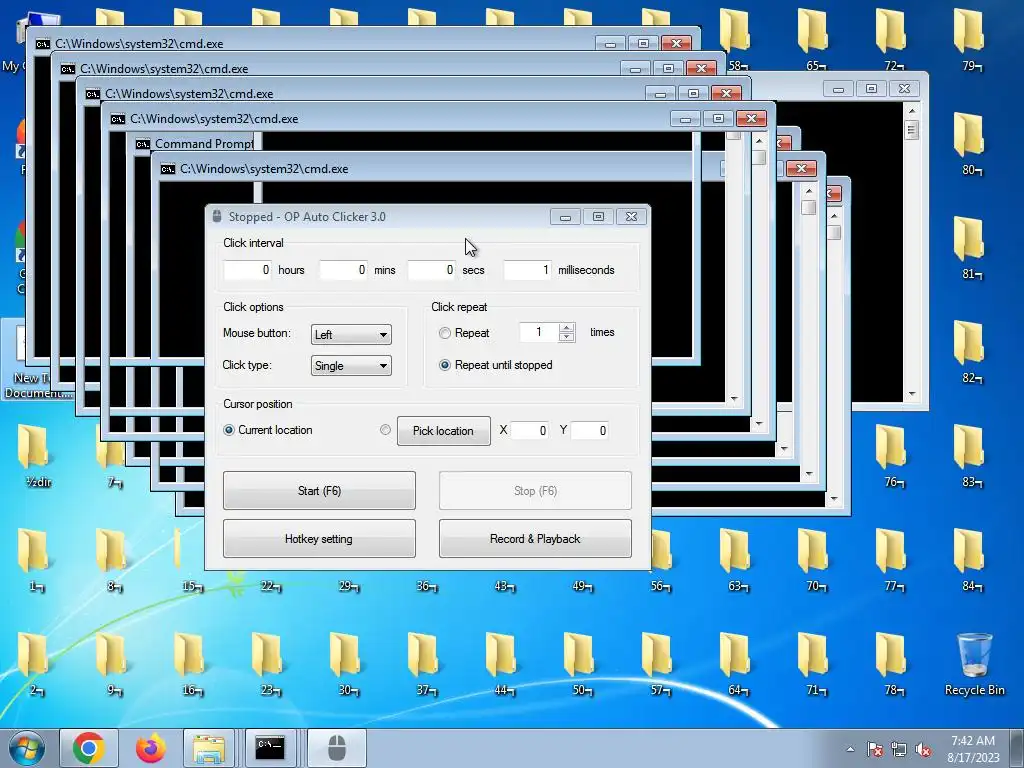Click the cmd taskbar icon
The height and width of the screenshot is (768, 1024).
pyautogui.click(x=270, y=748)
